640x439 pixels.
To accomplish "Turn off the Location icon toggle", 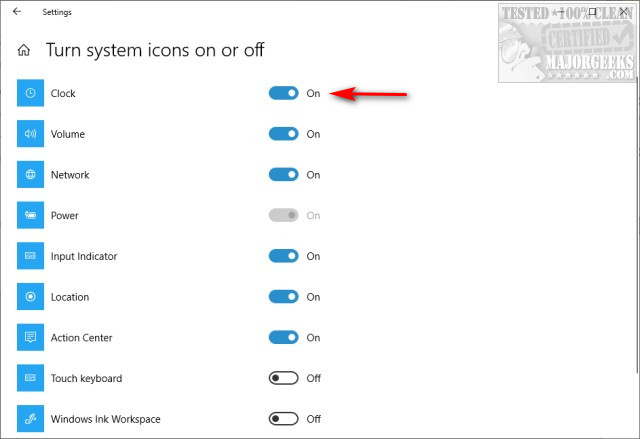I will pyautogui.click(x=284, y=297).
